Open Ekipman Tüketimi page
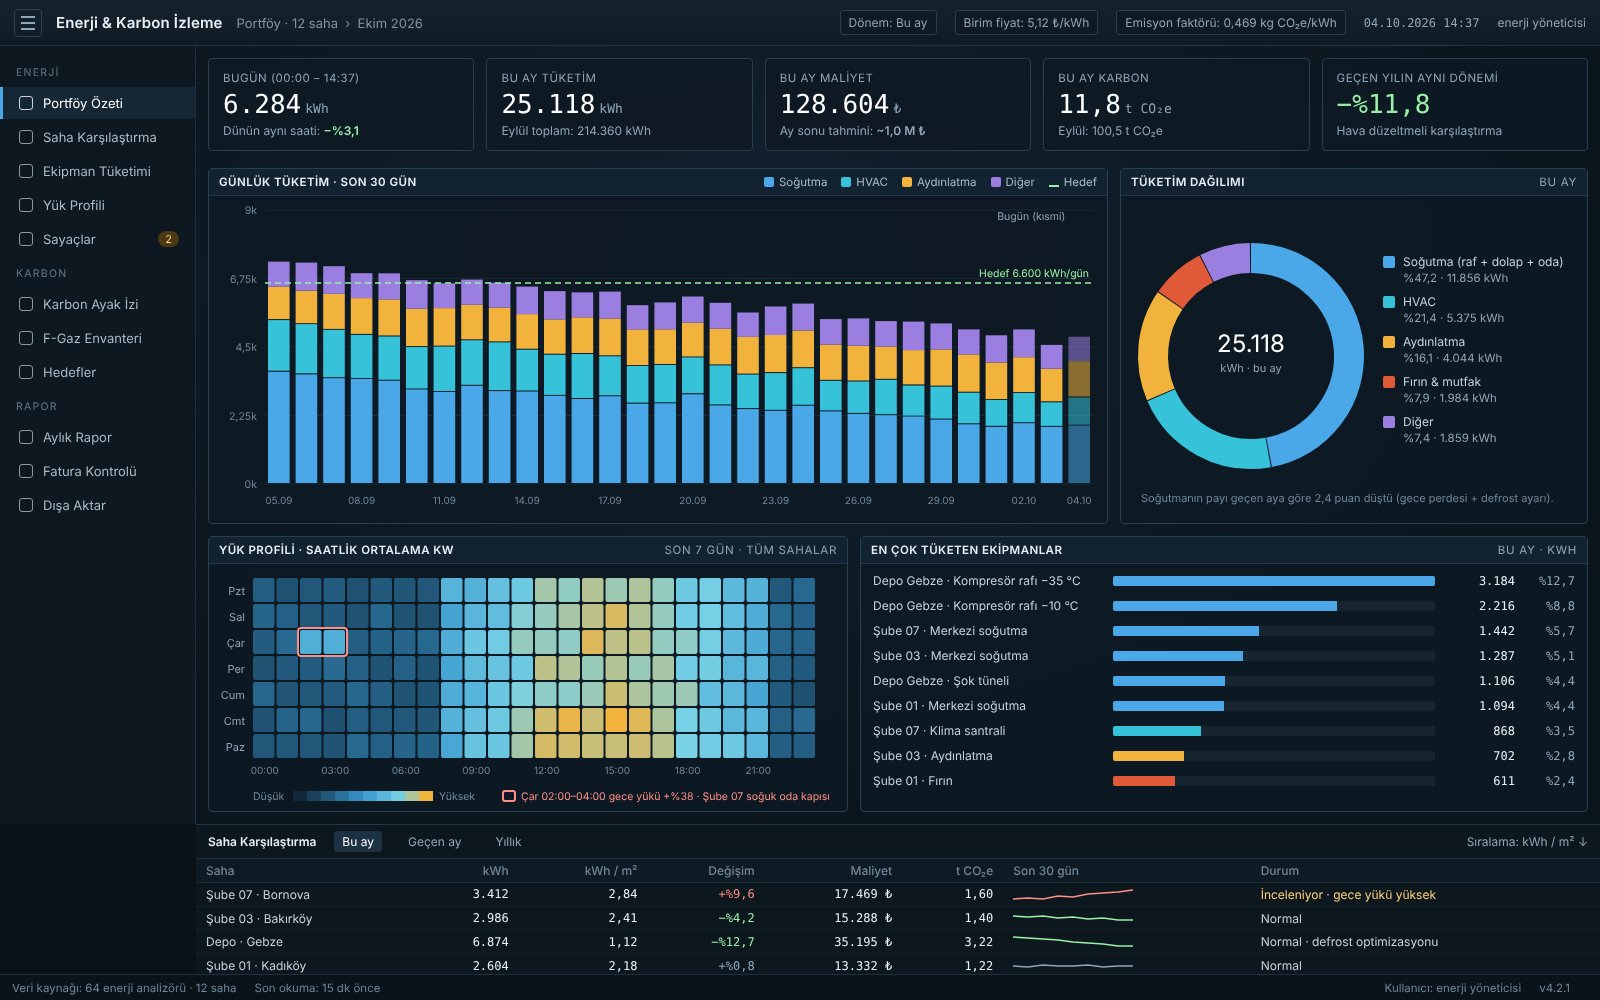This screenshot has width=1600, height=1000. point(98,171)
